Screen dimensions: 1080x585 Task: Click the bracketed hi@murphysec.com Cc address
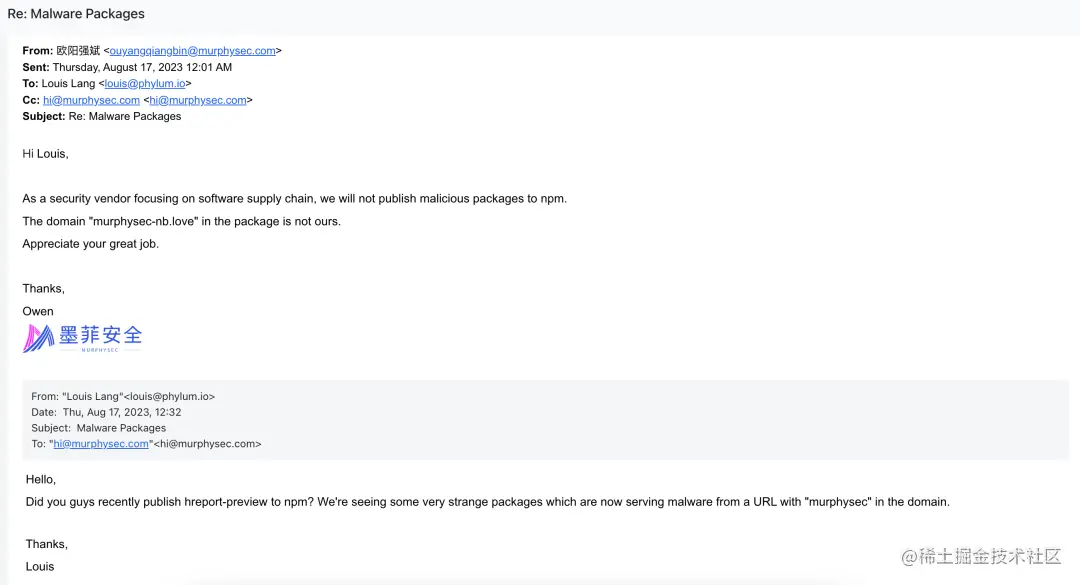198,100
